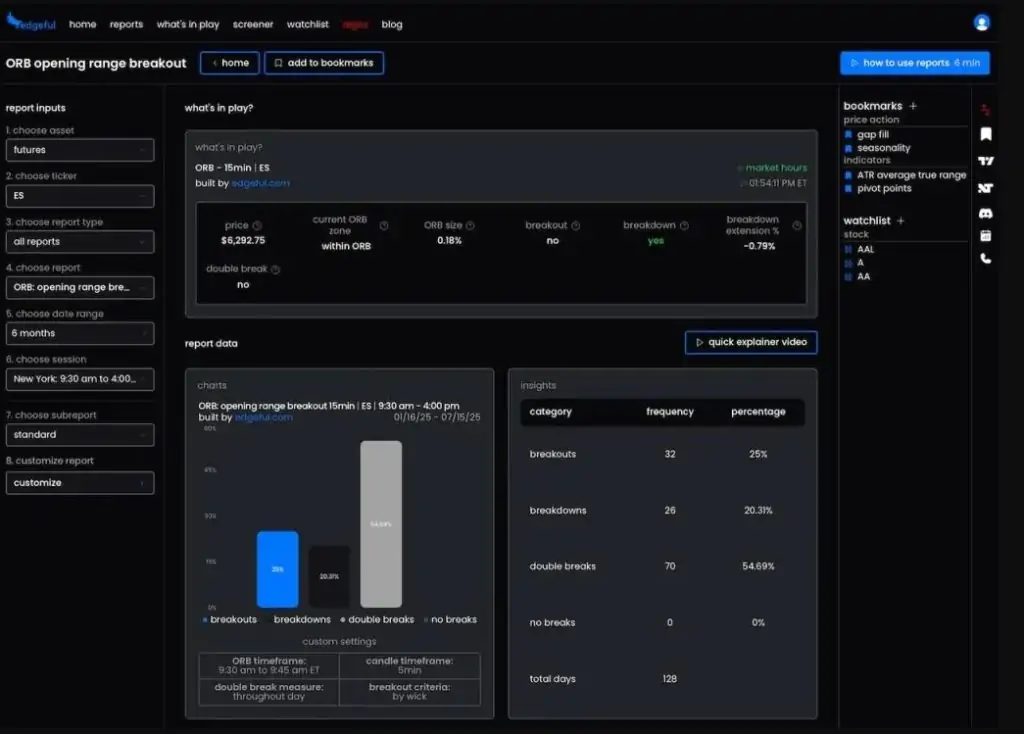This screenshot has height=734, width=1024.
Task: Go to what's in play menu
Action: coord(188,24)
